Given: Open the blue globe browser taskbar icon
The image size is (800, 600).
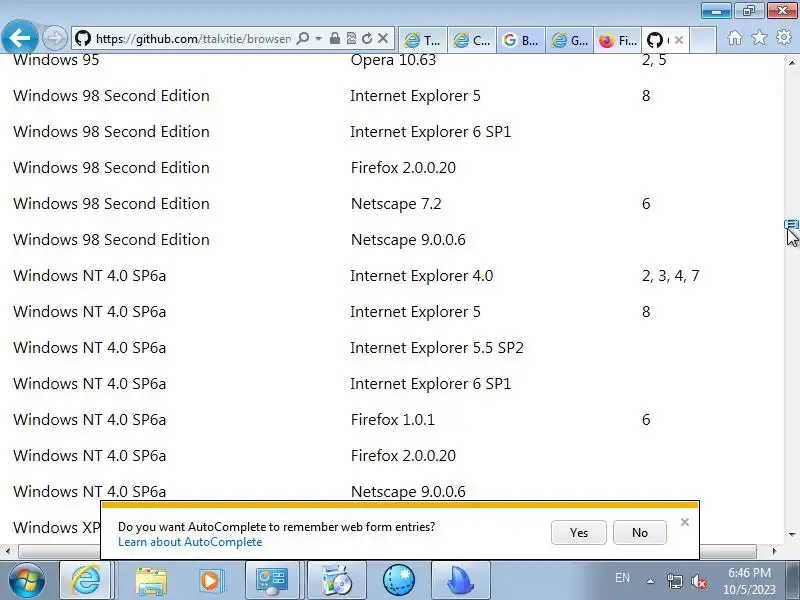Looking at the screenshot, I should (x=398, y=581).
